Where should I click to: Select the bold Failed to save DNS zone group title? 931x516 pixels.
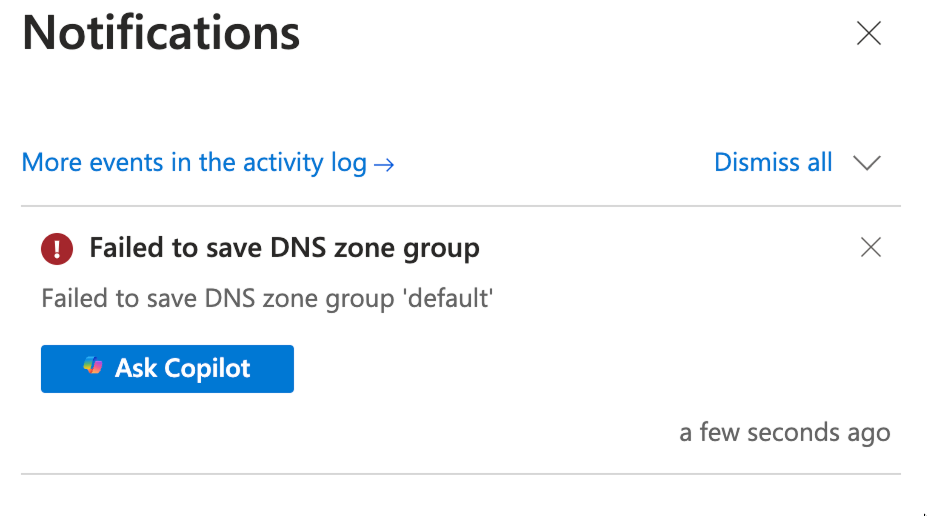284,248
